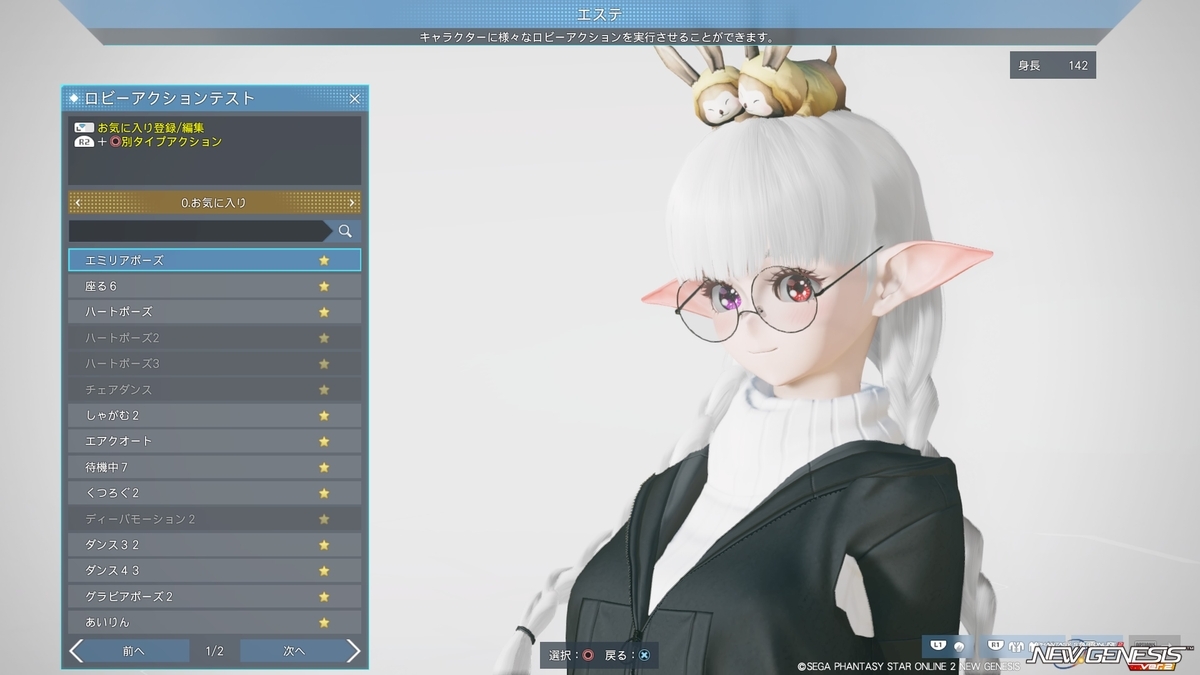The image size is (1200, 675).
Task: Click star icon on ダンス32 row
Action: point(324,545)
